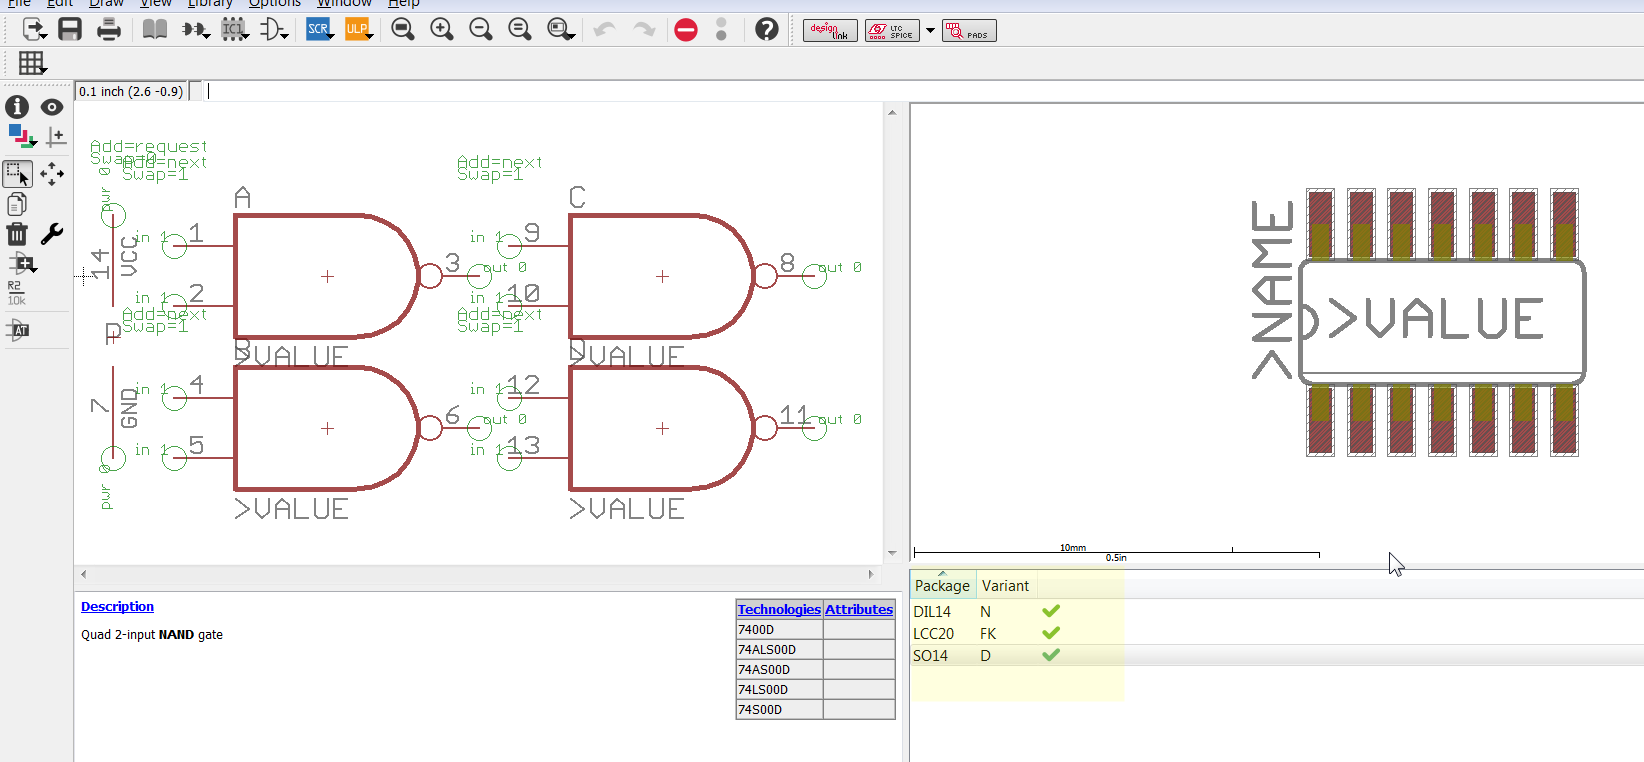Select the Move tool with four arrows
This screenshot has width=1644, height=762.
click(52, 175)
